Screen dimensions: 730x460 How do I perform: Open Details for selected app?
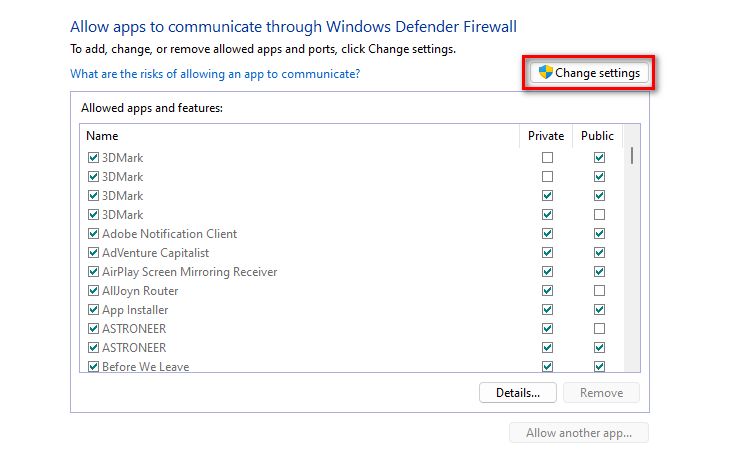click(x=518, y=393)
